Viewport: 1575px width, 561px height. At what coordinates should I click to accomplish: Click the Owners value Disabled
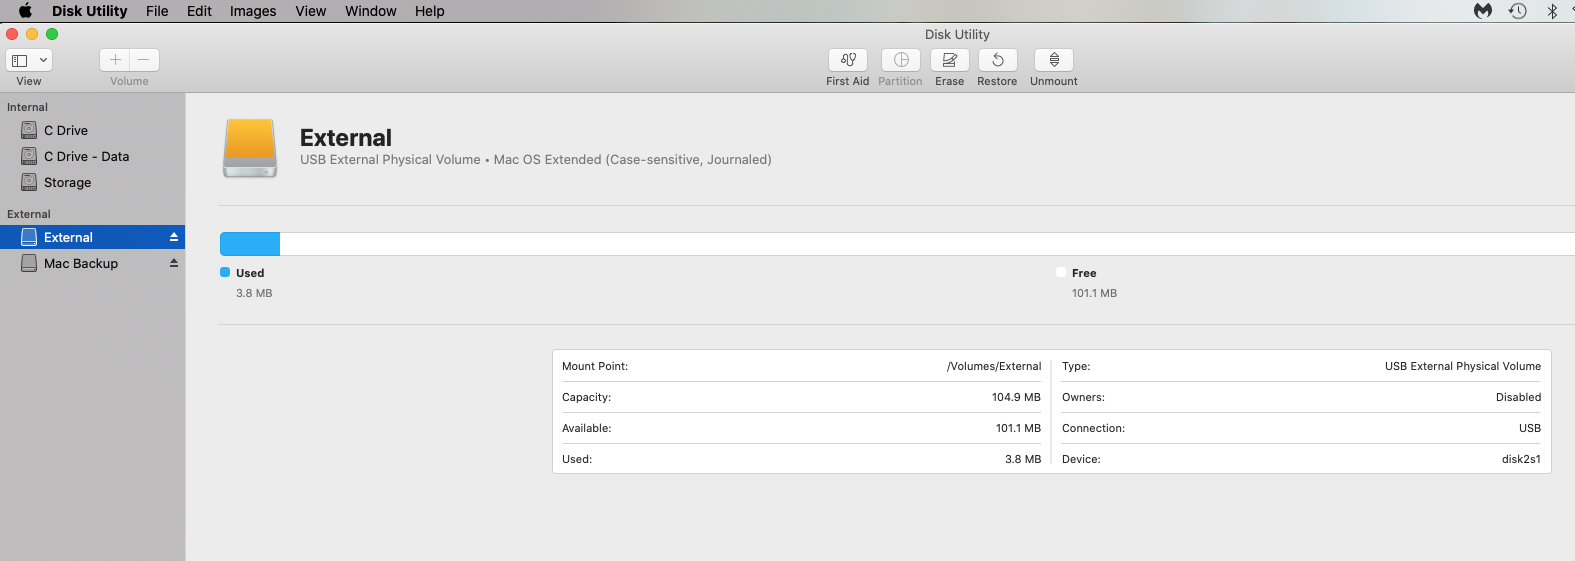pos(1518,397)
